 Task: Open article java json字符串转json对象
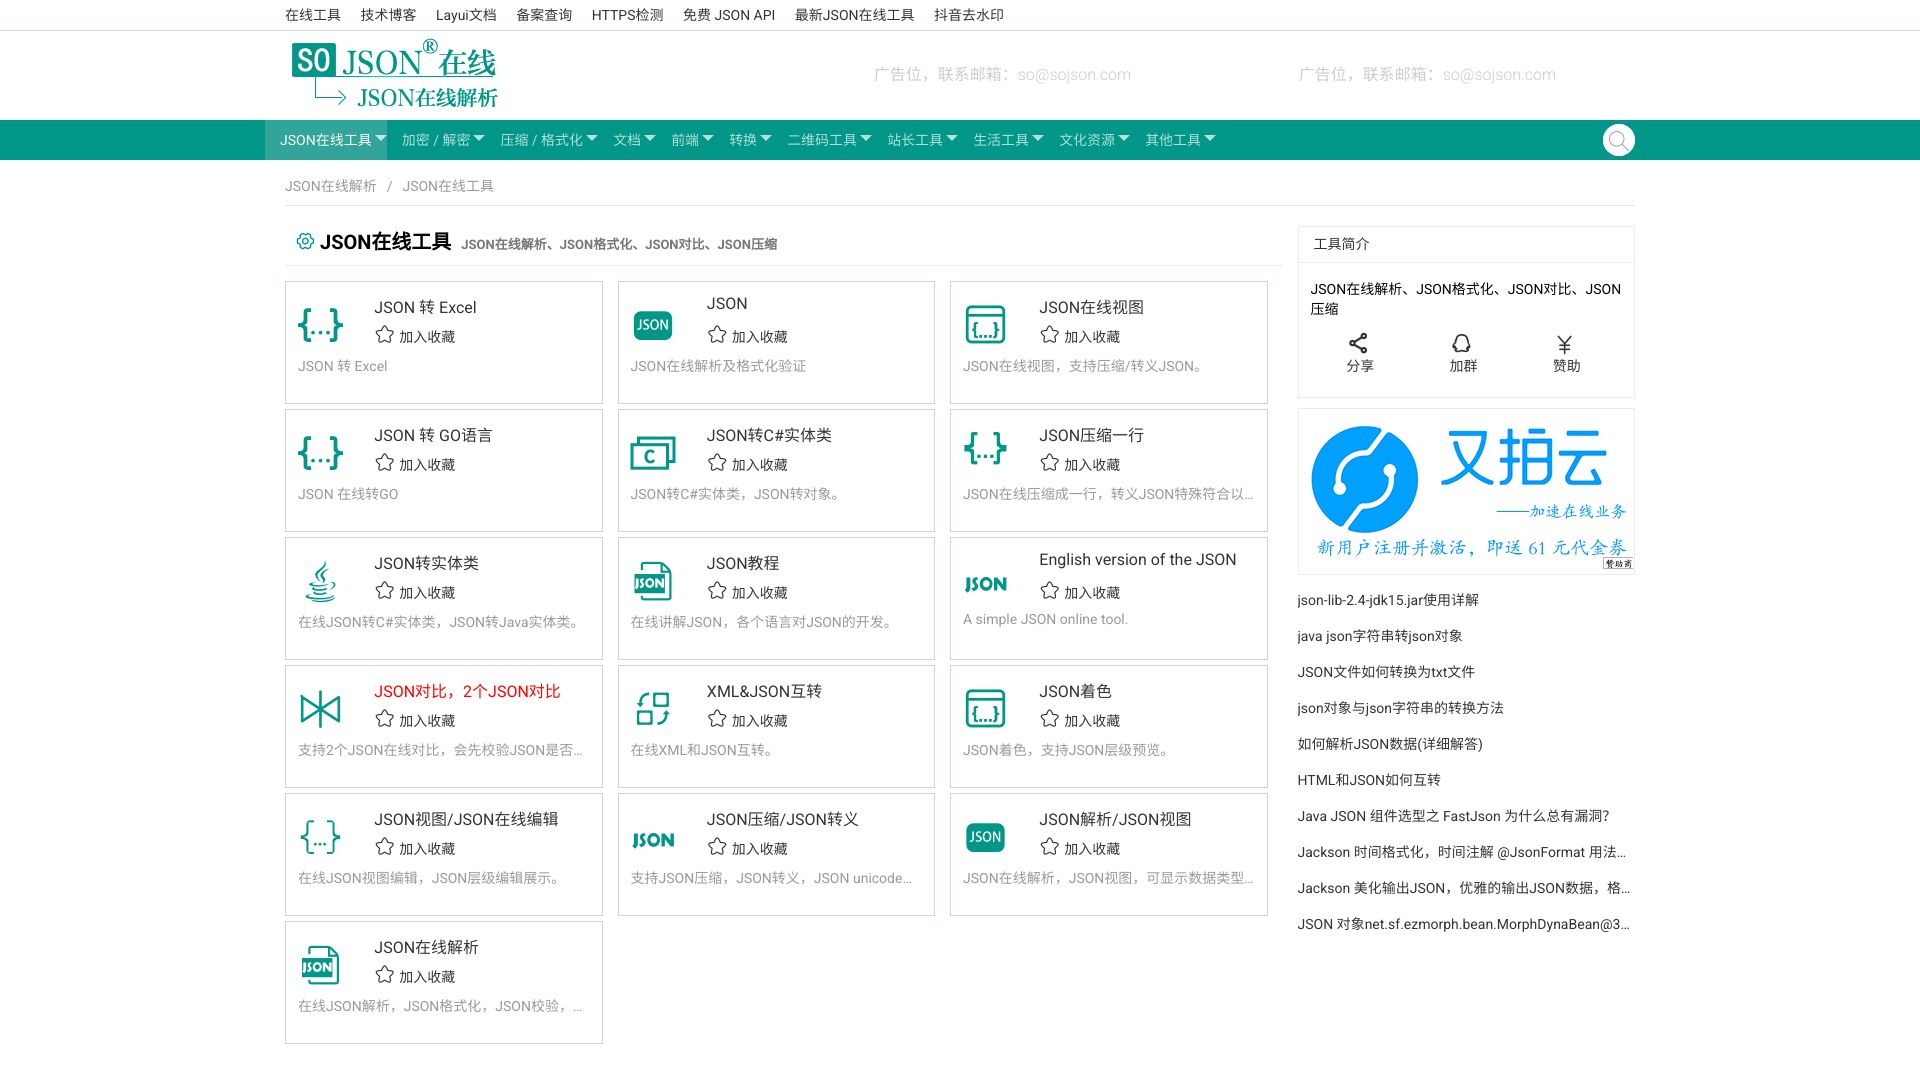point(1380,636)
